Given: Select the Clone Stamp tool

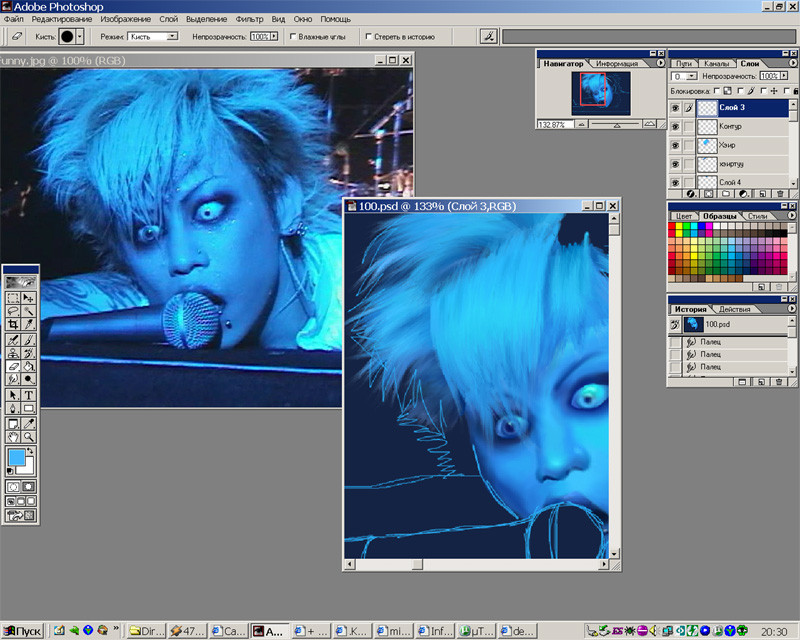Looking at the screenshot, I should click(13, 353).
